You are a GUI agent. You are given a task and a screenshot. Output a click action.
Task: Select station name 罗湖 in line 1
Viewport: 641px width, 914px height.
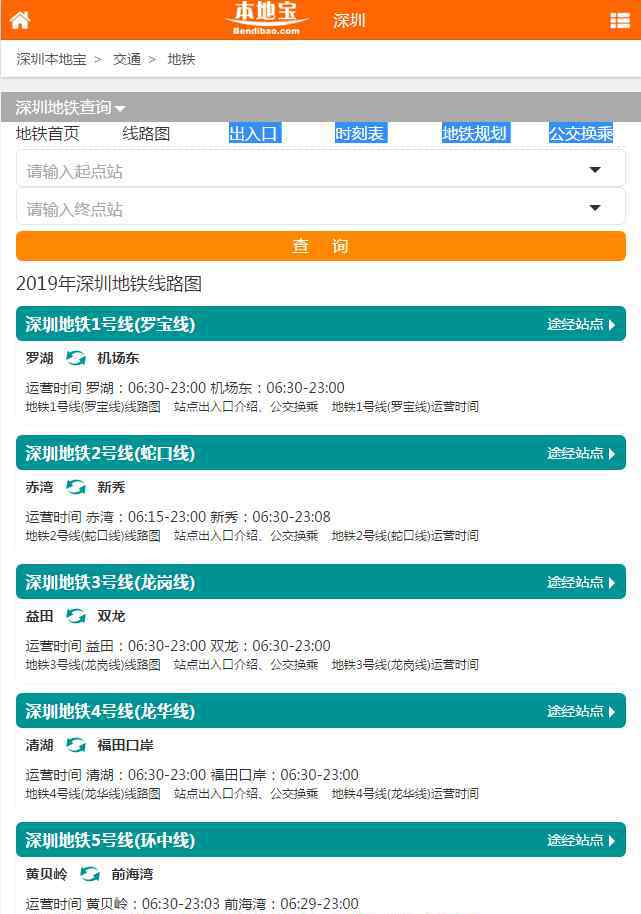(x=39, y=358)
